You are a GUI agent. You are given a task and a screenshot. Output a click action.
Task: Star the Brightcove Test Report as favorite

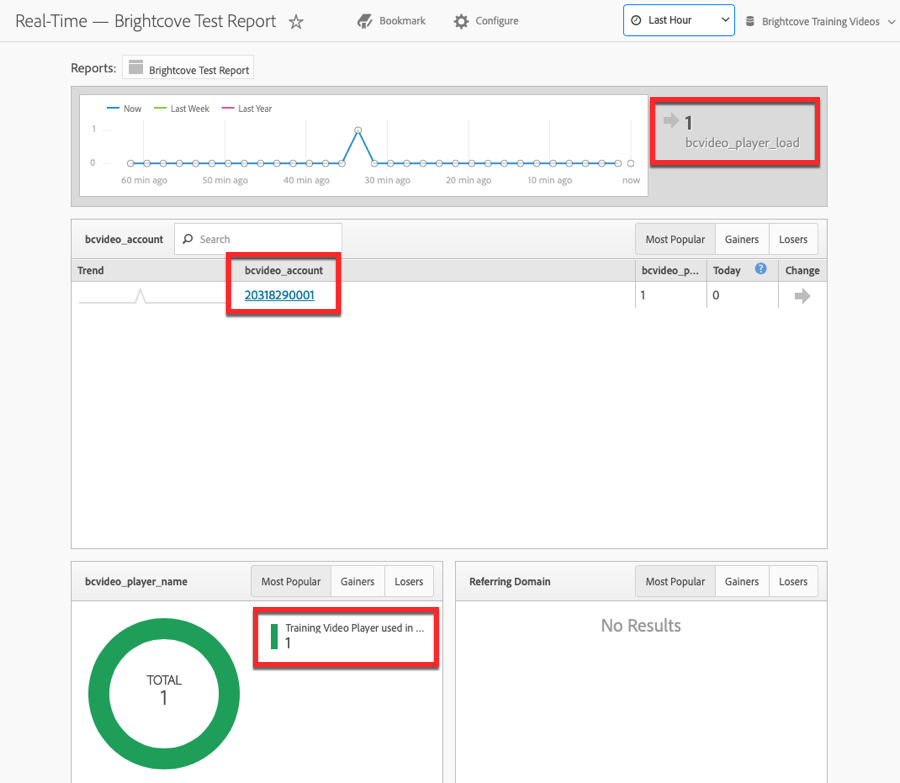point(296,20)
